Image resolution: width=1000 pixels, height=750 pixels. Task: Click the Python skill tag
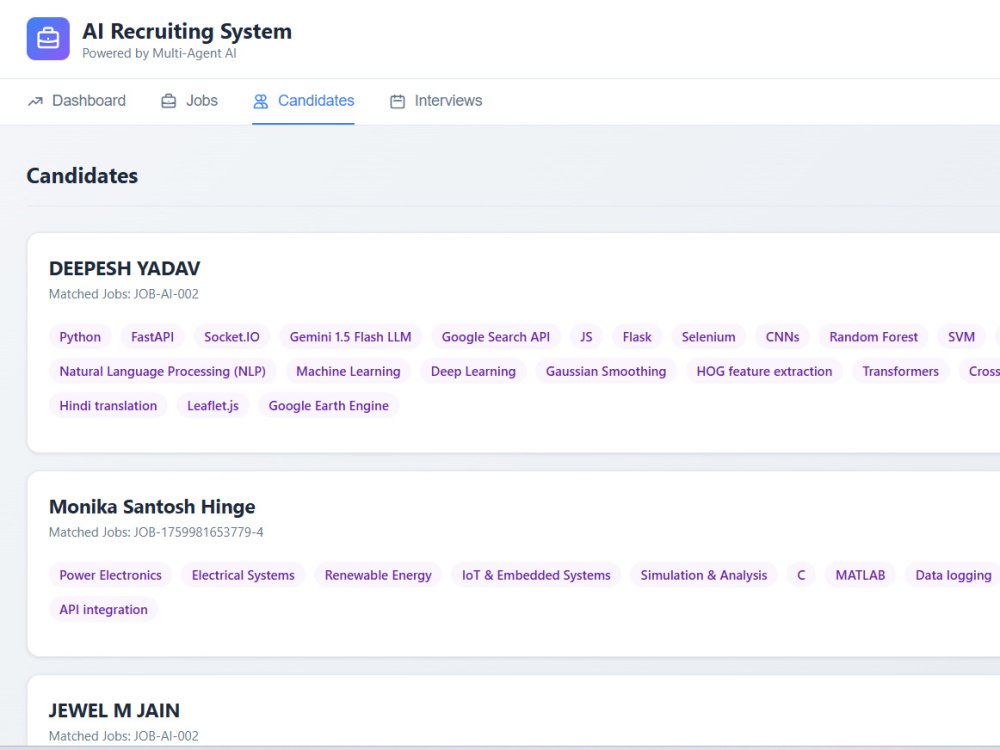pos(80,337)
